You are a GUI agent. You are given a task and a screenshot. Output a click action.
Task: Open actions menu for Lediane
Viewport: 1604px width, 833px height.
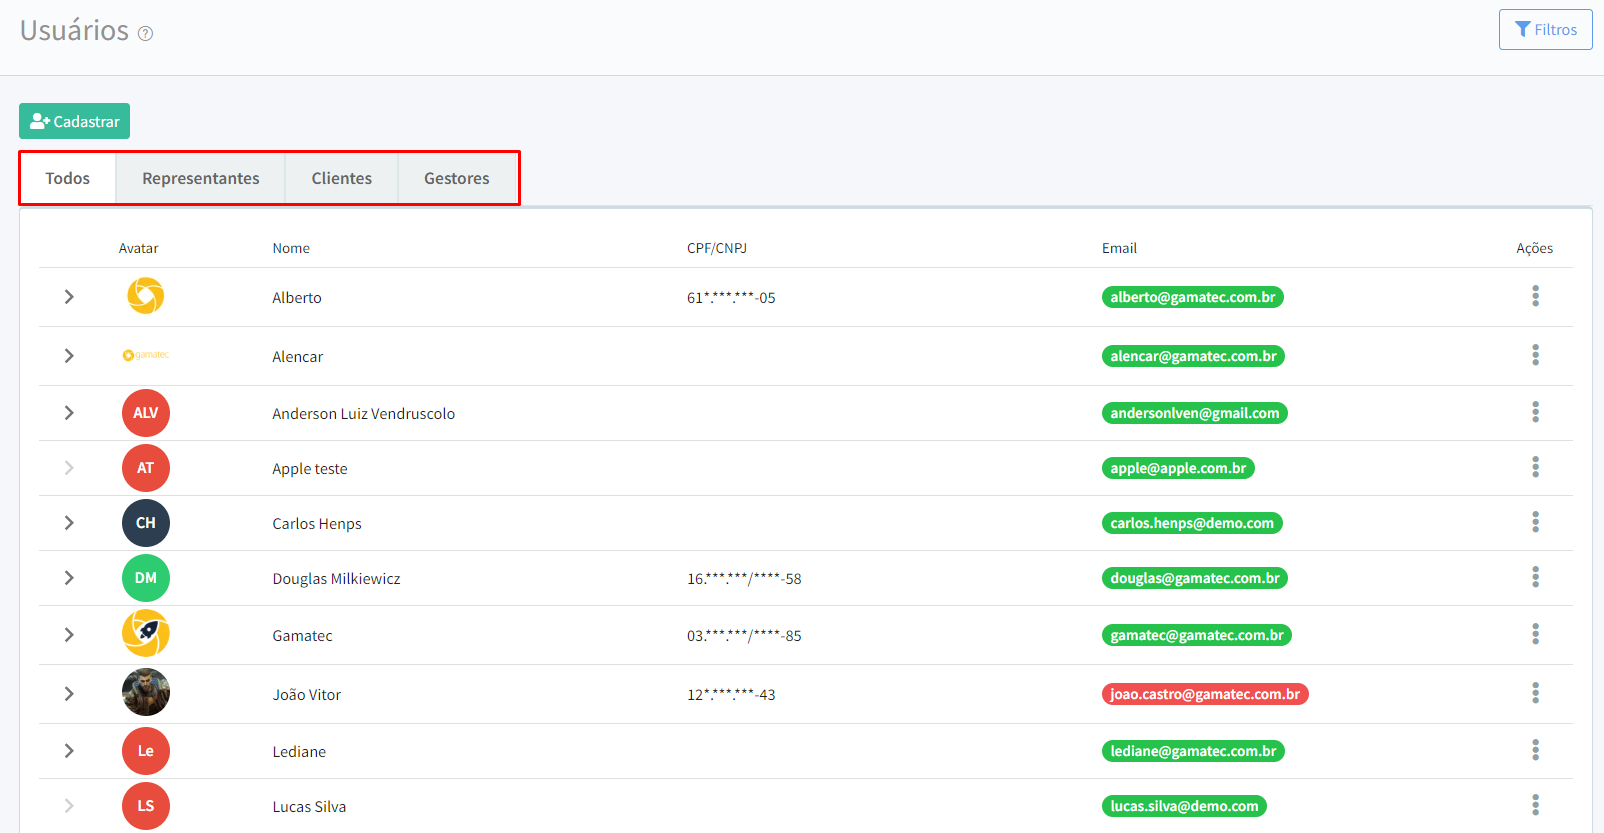click(1535, 750)
